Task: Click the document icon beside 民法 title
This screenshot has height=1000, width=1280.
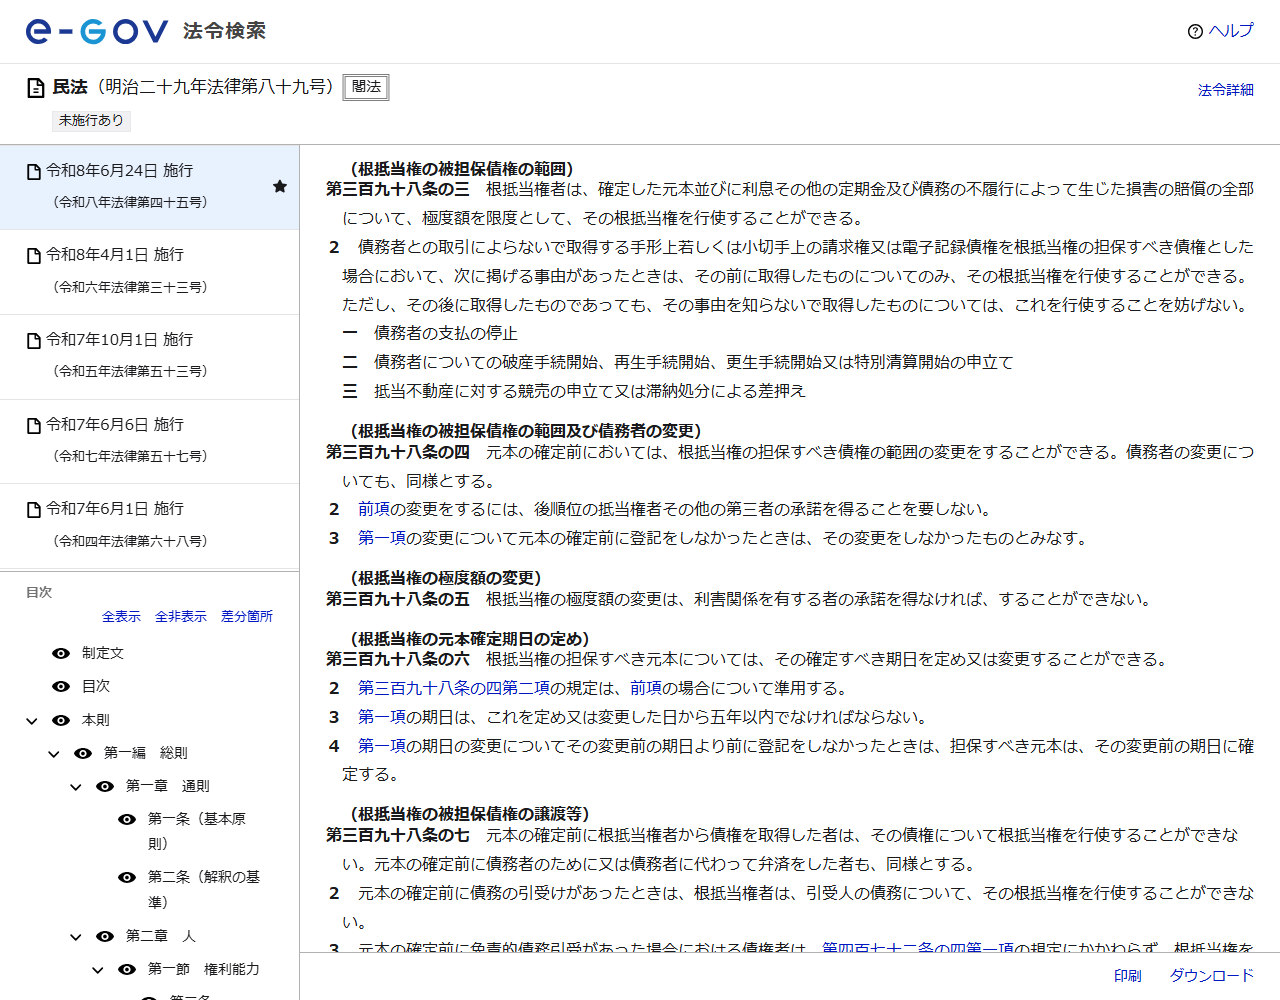Action: click(x=36, y=88)
